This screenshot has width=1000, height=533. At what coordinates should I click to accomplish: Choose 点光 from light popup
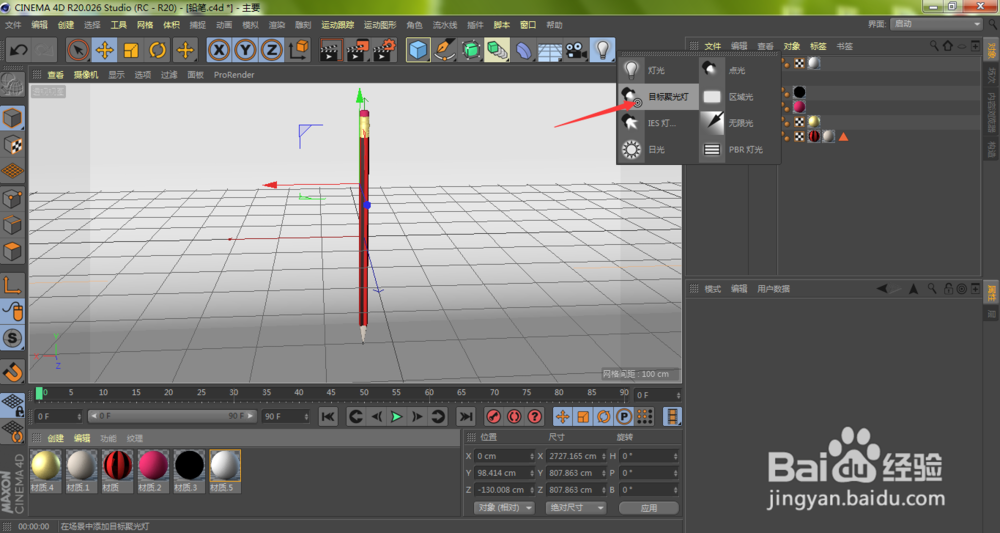[739, 70]
